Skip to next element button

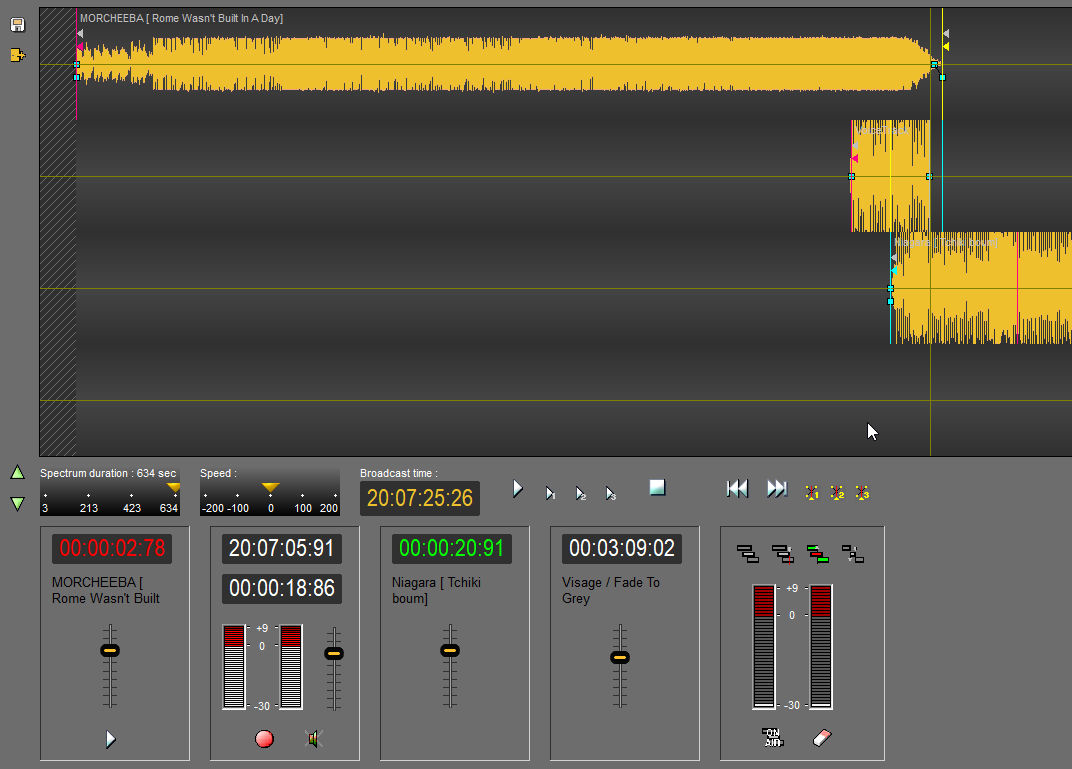click(x=777, y=488)
